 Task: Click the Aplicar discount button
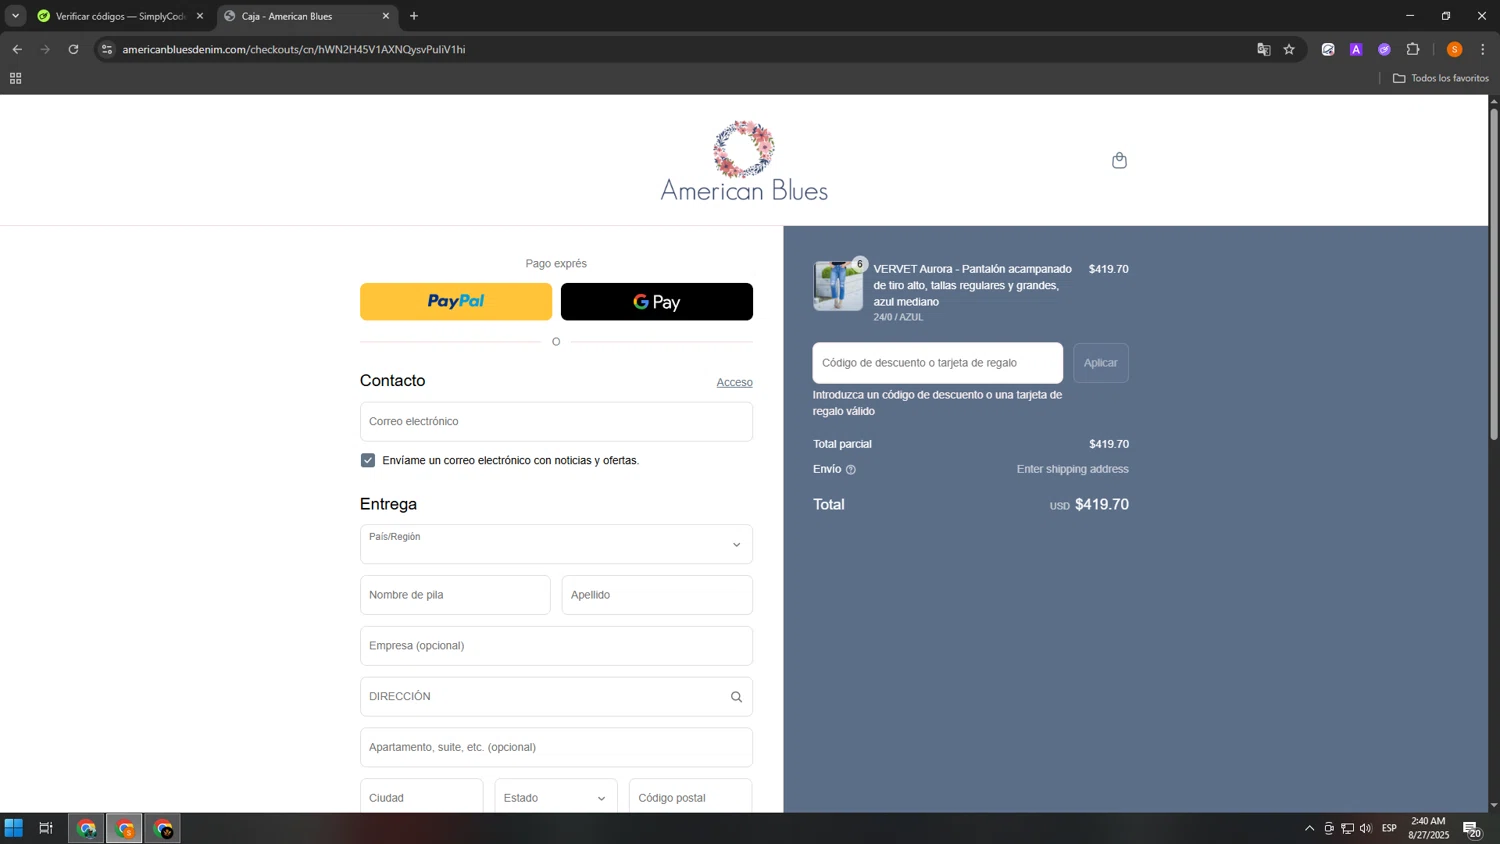(1101, 363)
